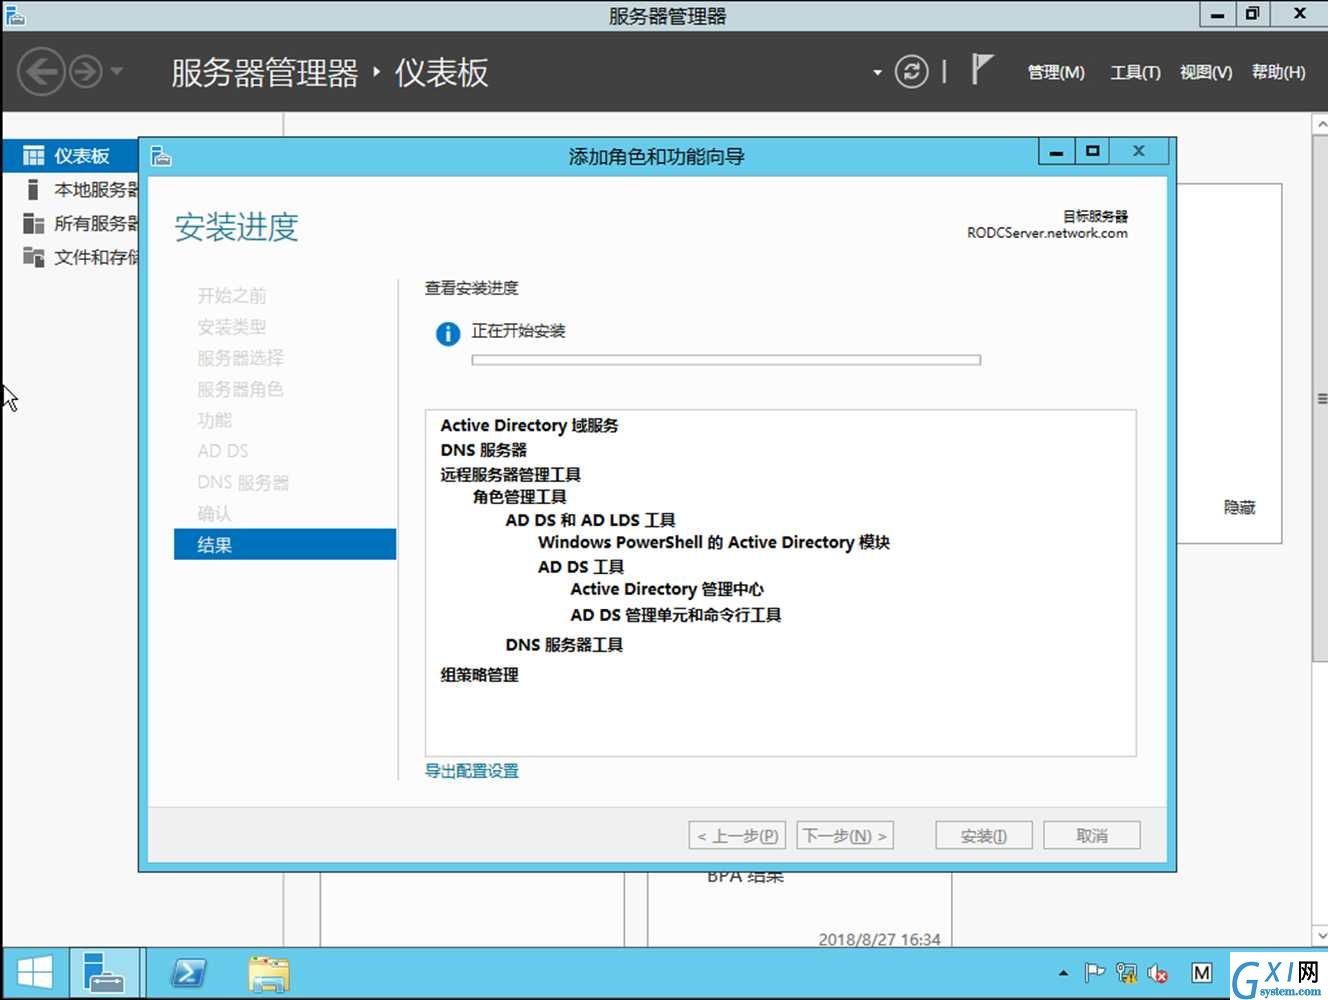Click AD DS 和 AD LDS 工具 entry
This screenshot has width=1328, height=1000.
click(x=590, y=520)
